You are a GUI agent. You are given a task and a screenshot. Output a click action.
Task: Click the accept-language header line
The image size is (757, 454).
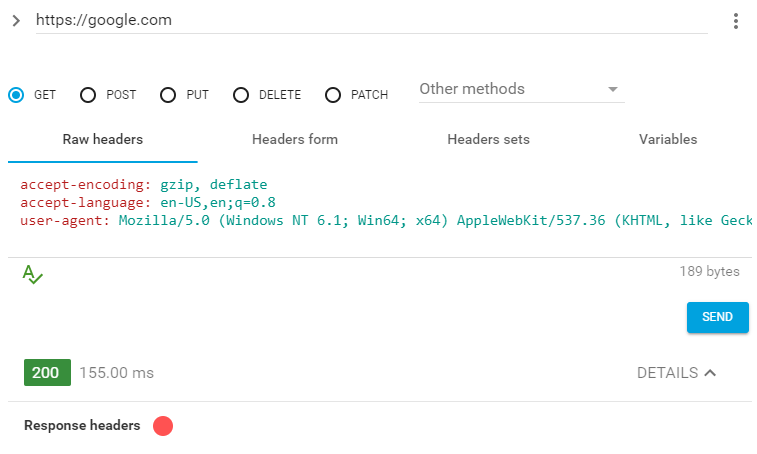coord(148,202)
